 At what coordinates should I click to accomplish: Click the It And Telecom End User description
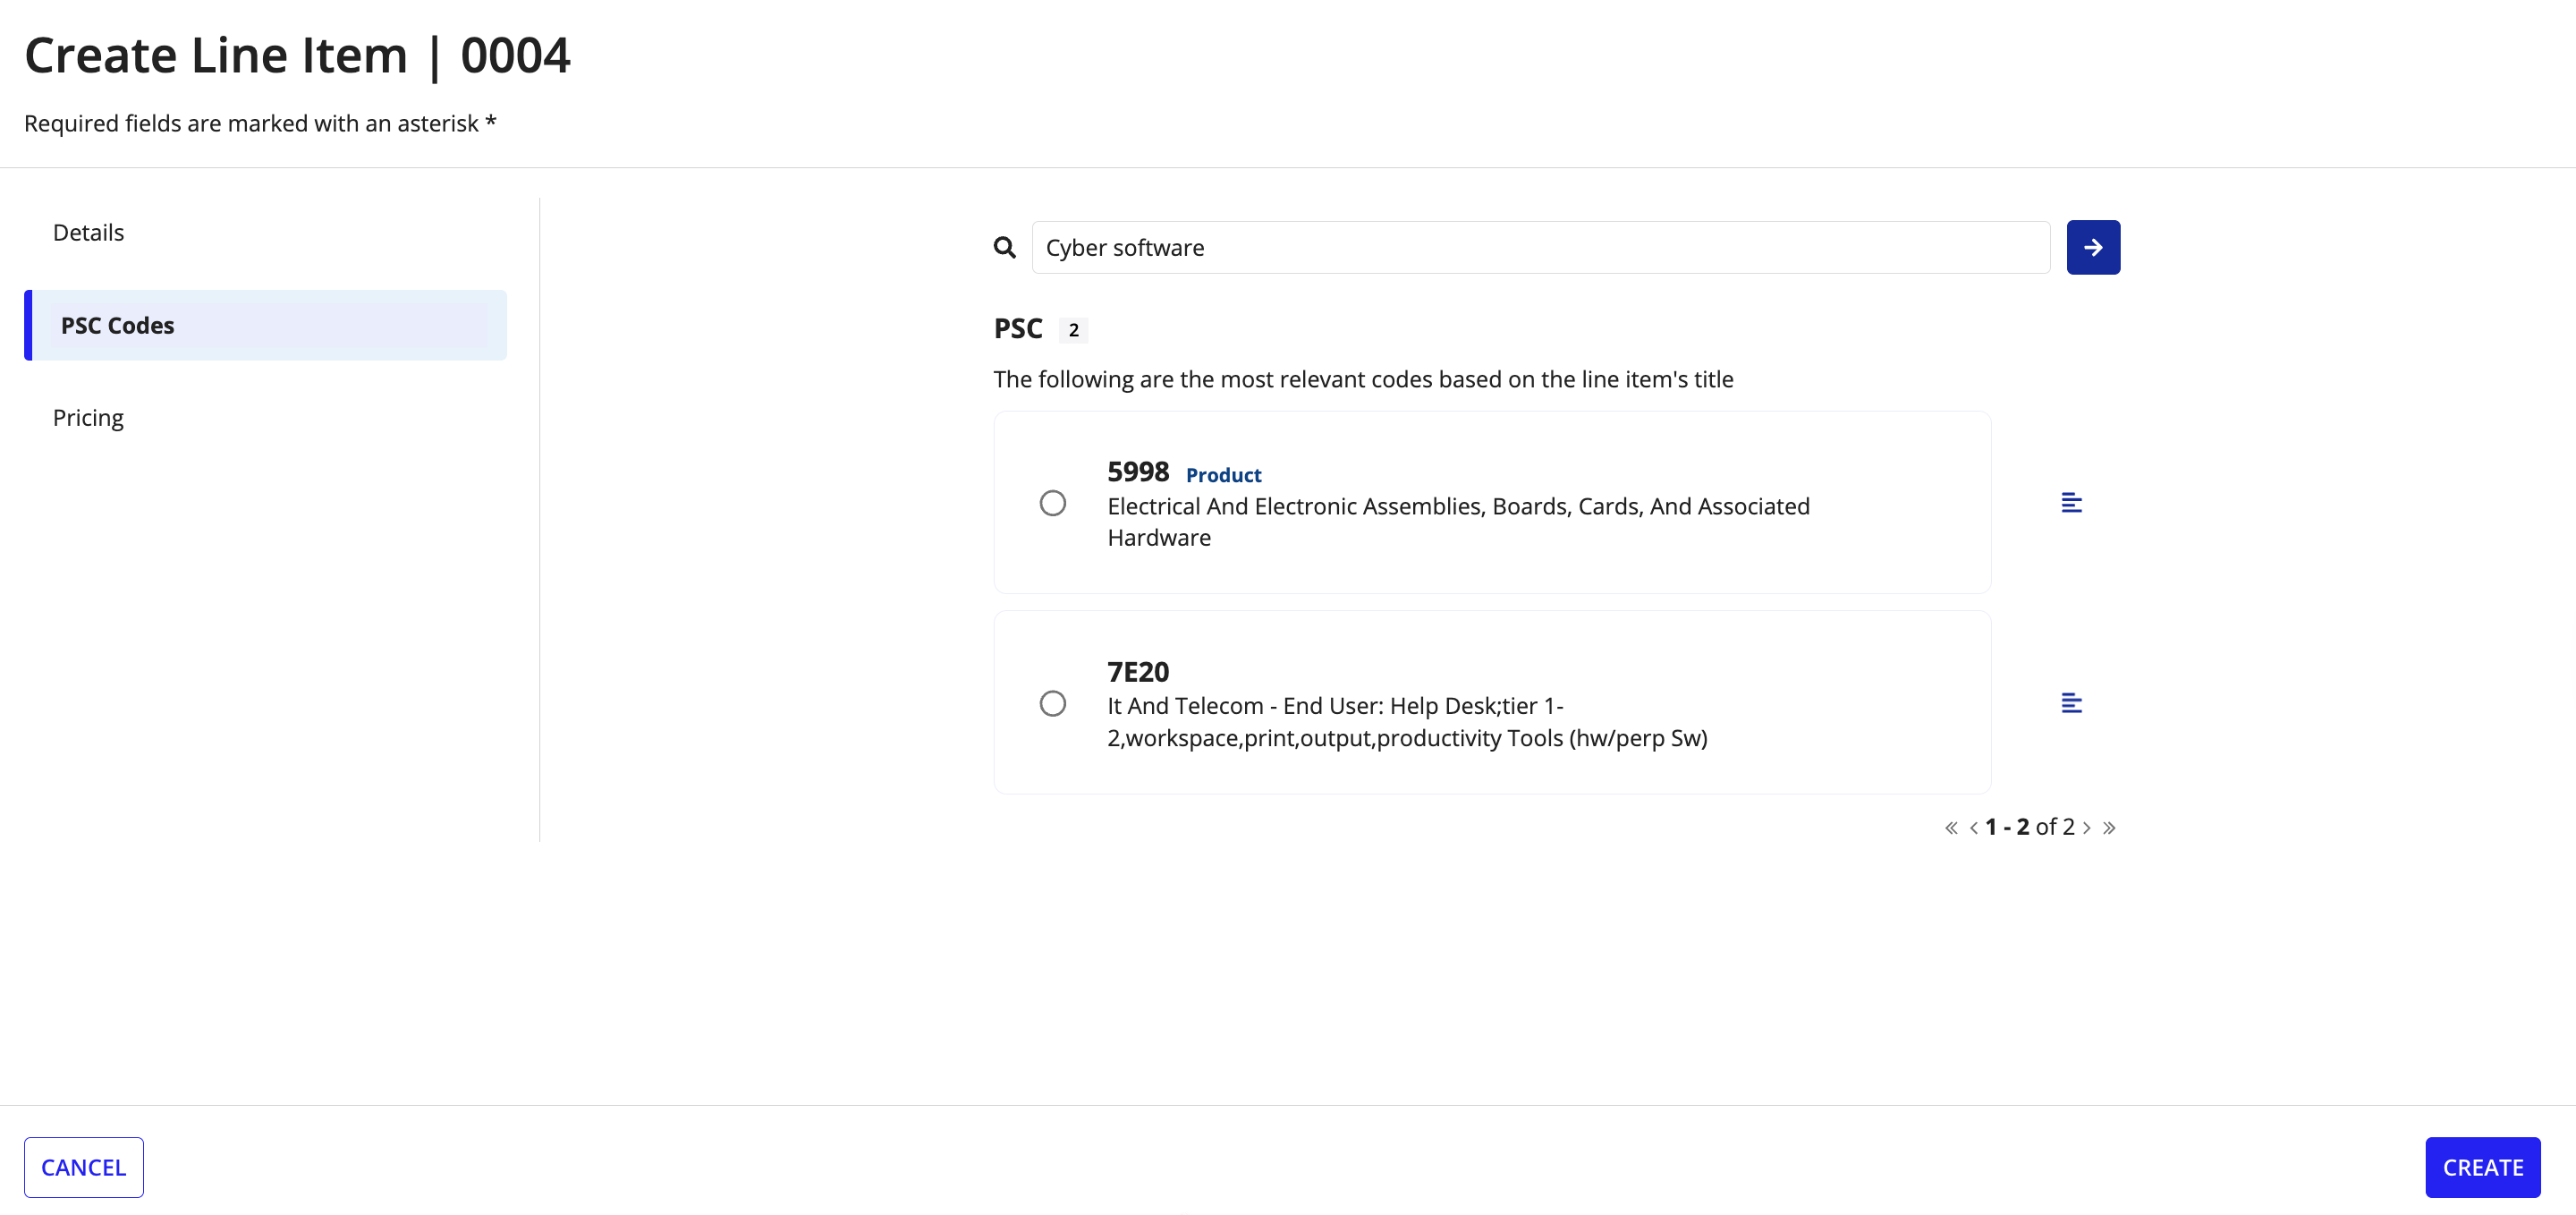coord(1407,722)
